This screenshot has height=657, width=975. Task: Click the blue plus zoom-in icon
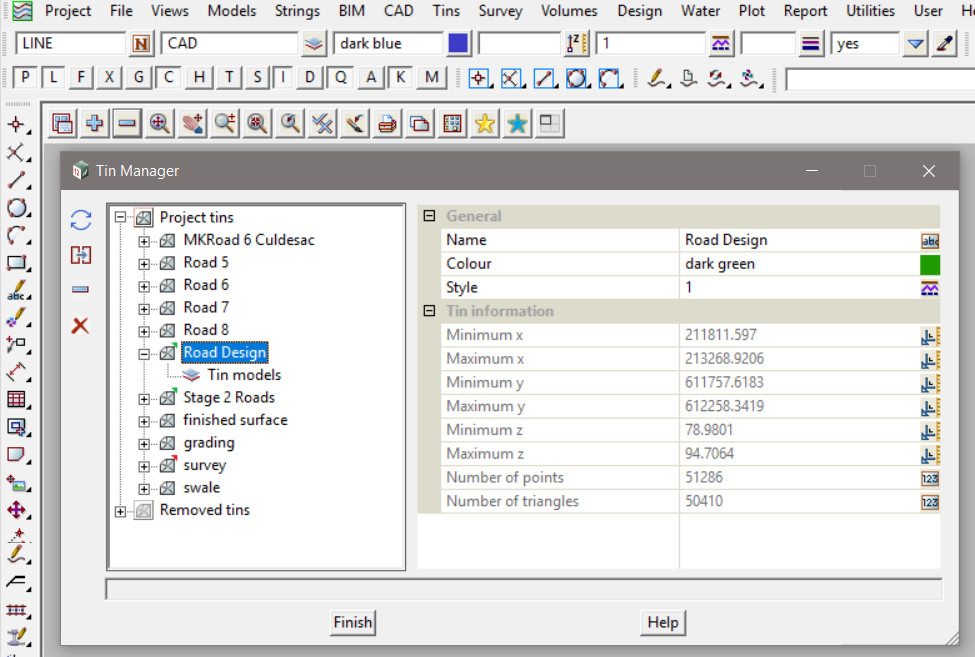(95, 123)
